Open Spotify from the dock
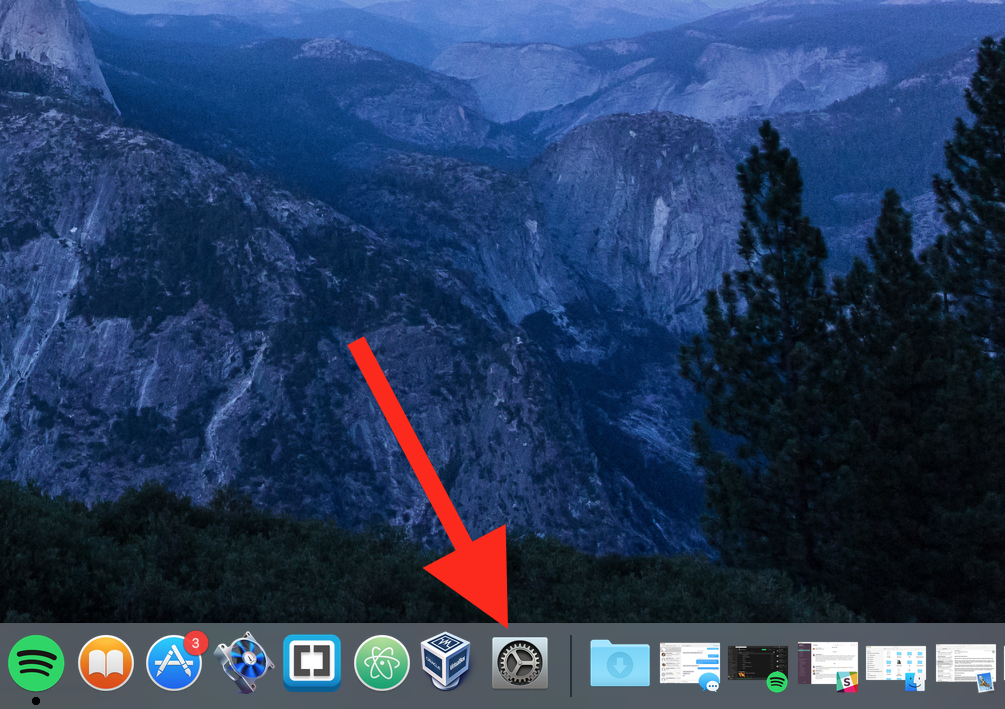Viewport: 1005px width, 709px height. click(36, 663)
